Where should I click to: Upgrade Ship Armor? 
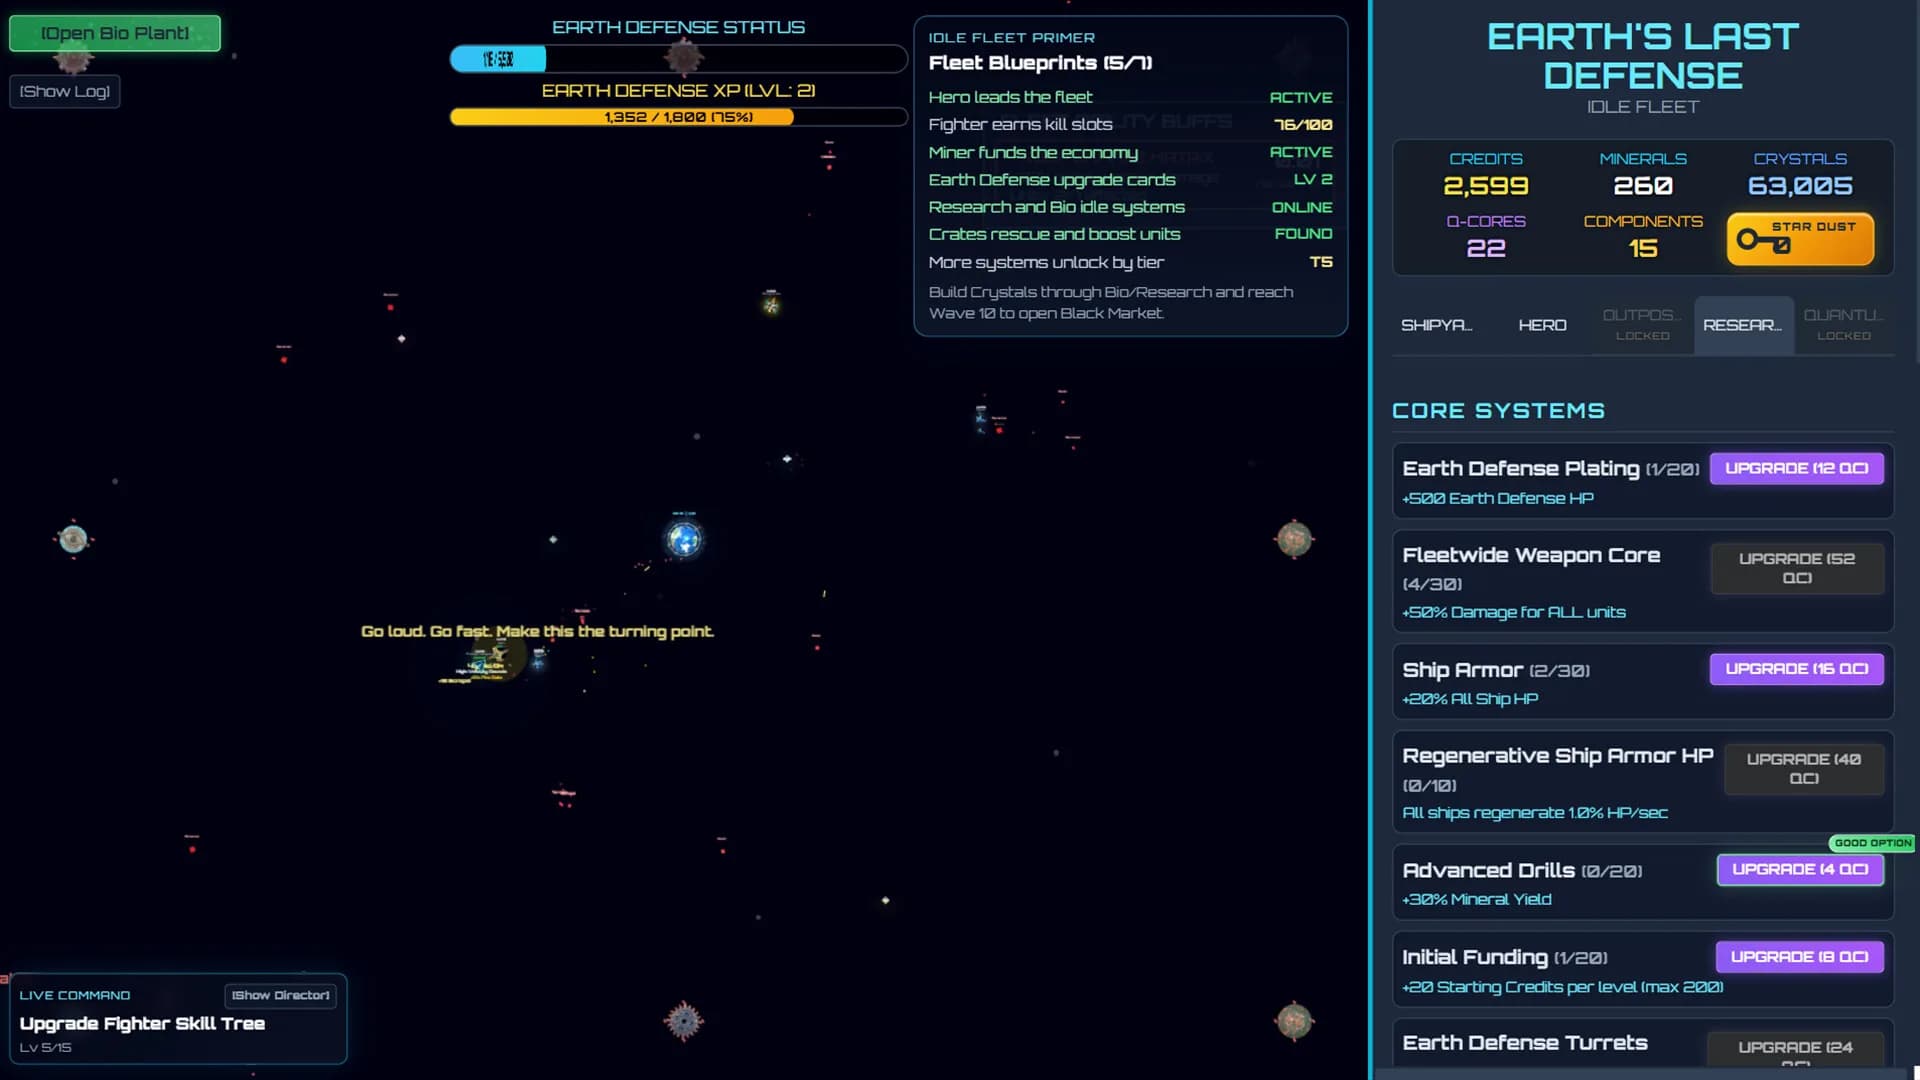click(1796, 669)
